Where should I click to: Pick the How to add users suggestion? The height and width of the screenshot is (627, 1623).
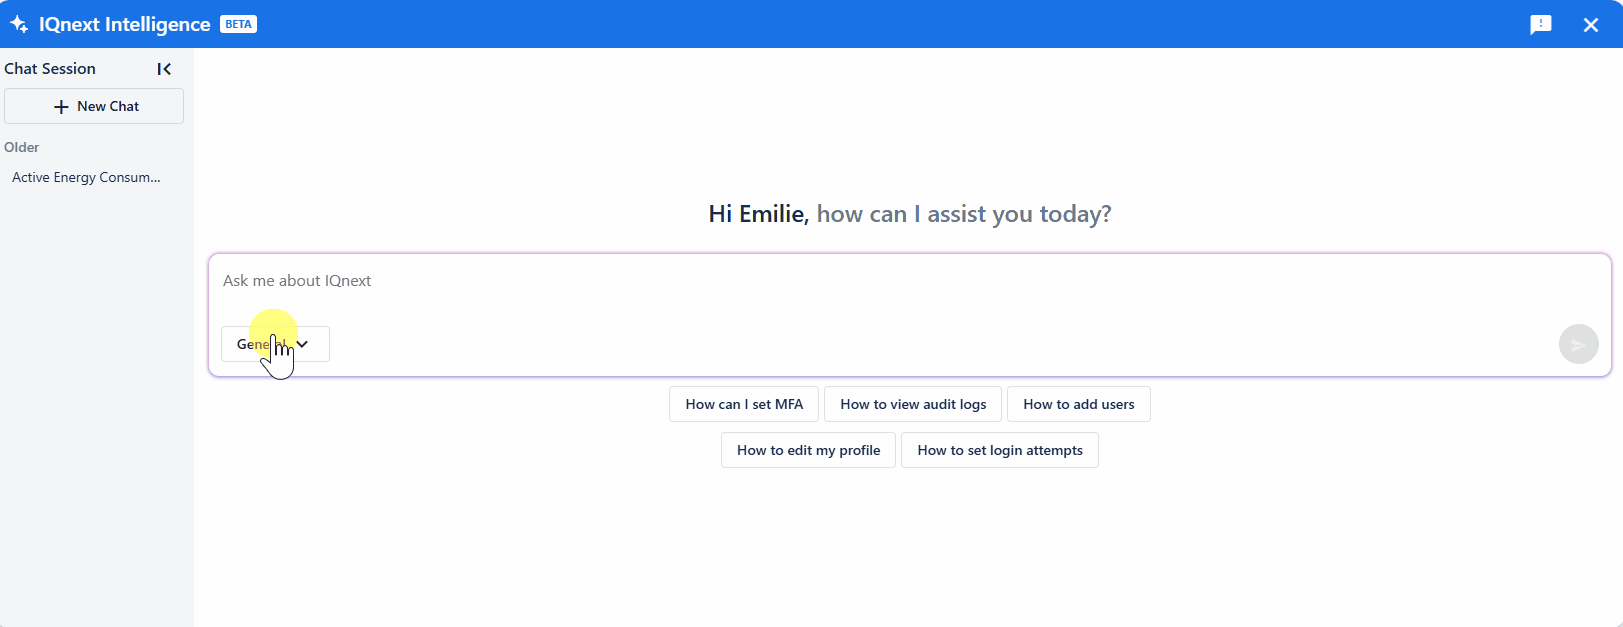(x=1078, y=404)
